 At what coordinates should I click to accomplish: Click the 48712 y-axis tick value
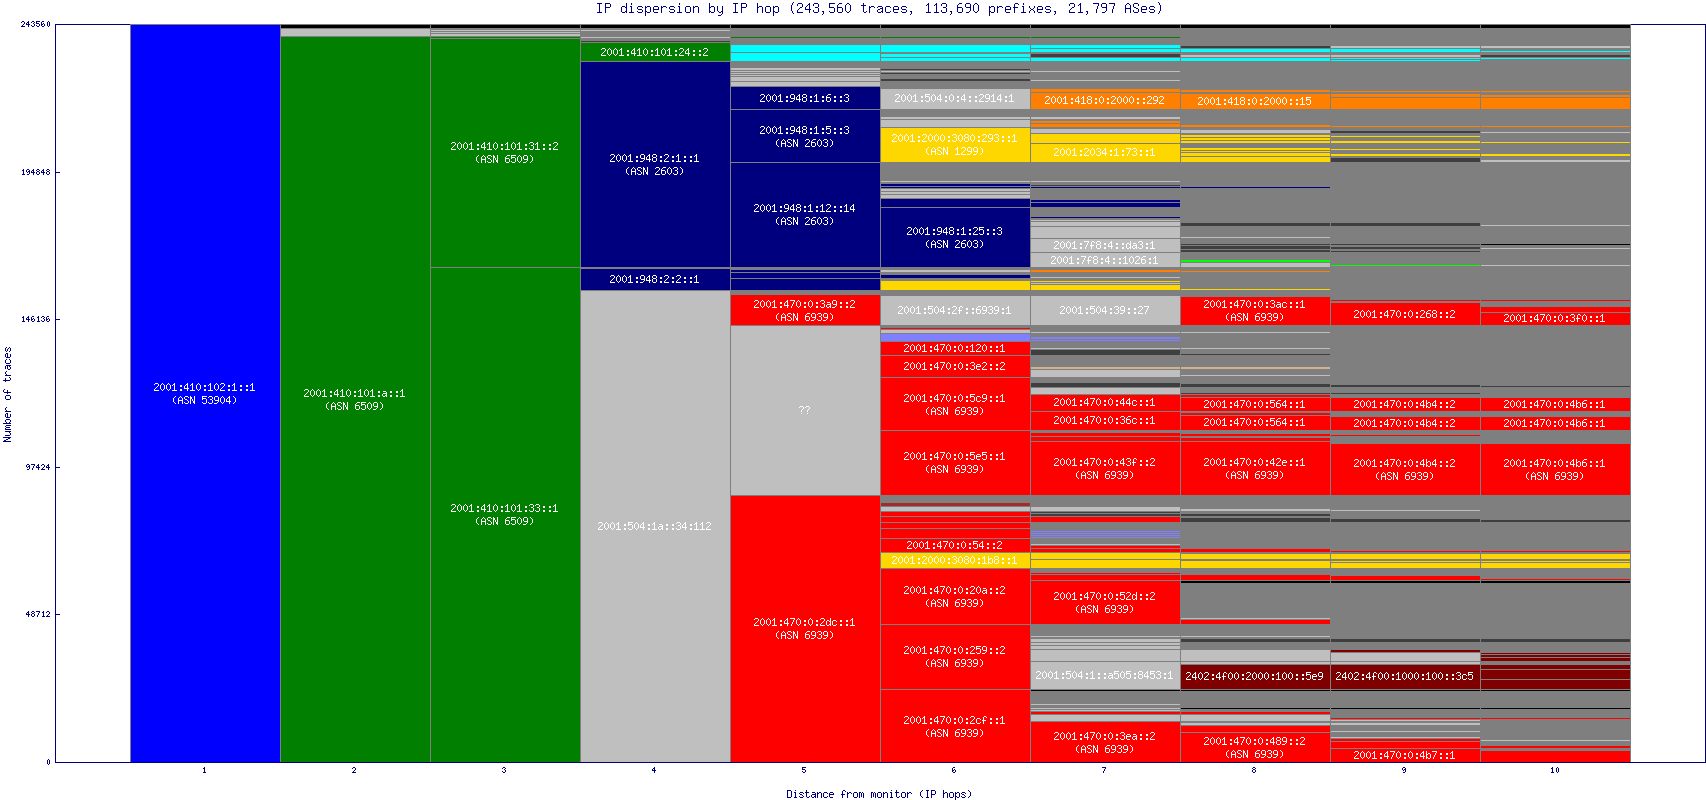pyautogui.click(x=38, y=614)
